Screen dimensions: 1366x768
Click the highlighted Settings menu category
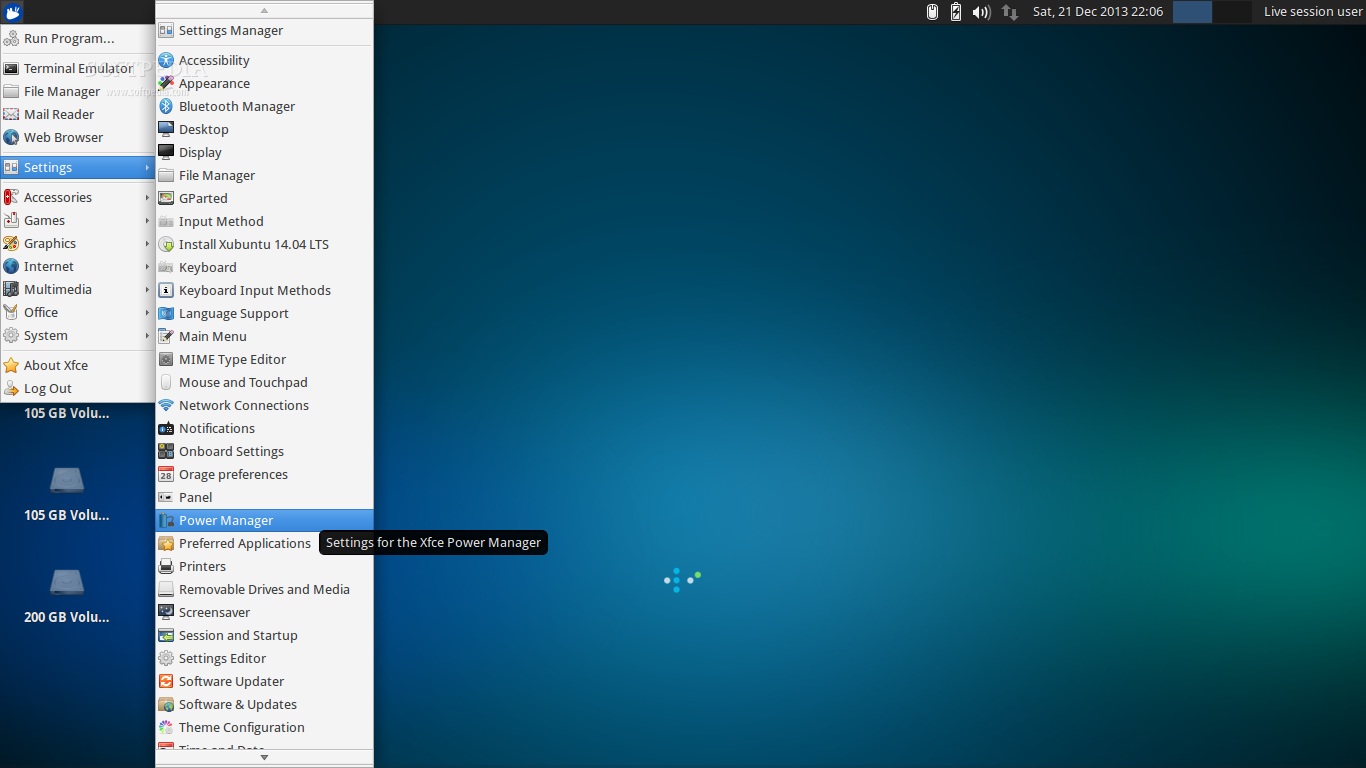(77, 167)
